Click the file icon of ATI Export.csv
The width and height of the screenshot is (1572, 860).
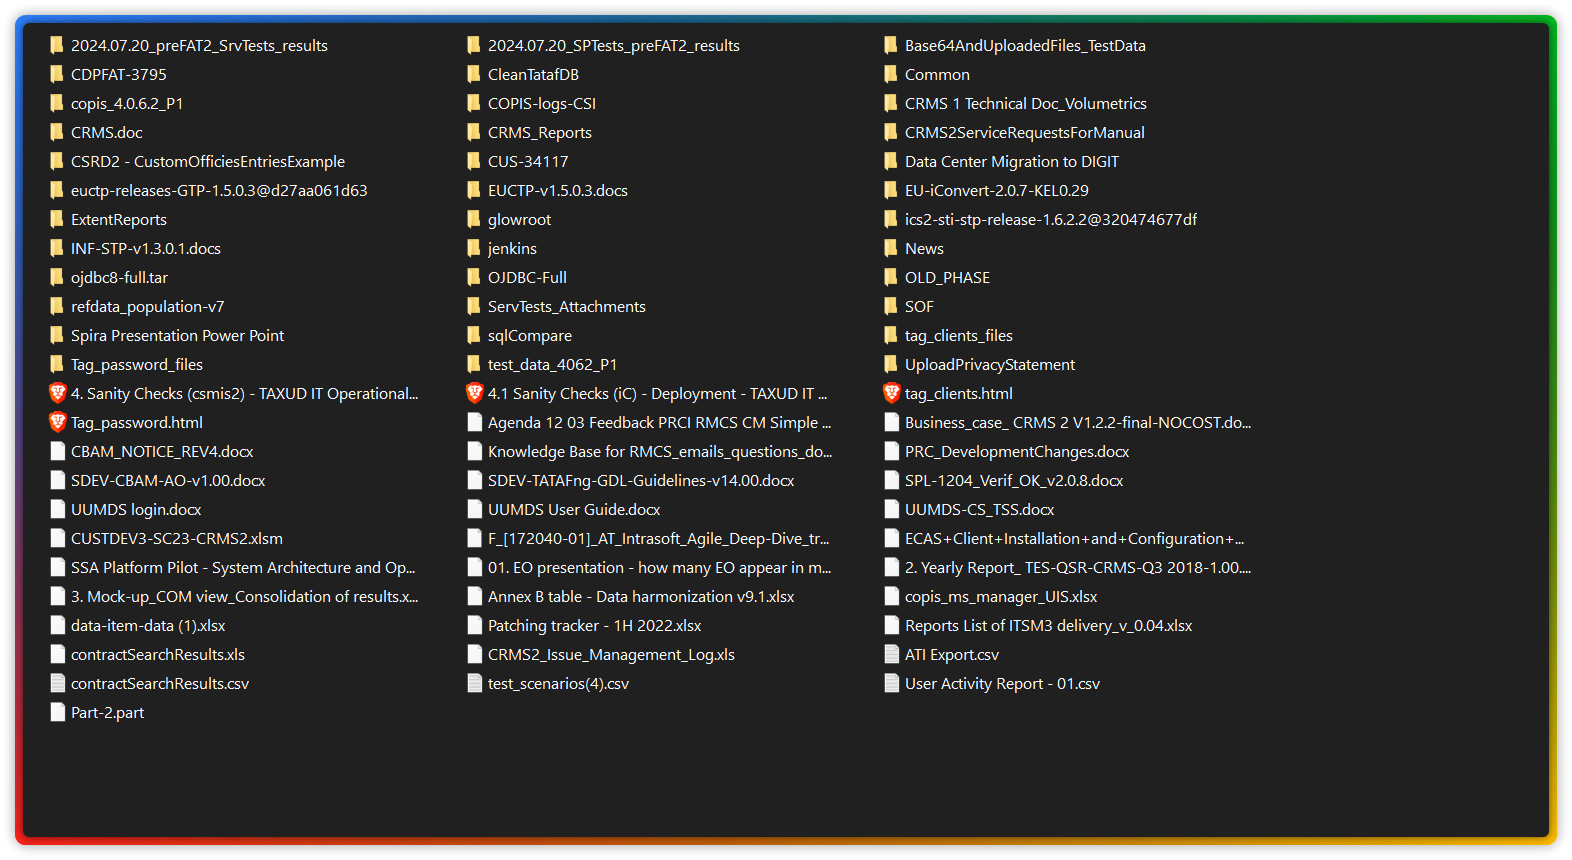[891, 654]
